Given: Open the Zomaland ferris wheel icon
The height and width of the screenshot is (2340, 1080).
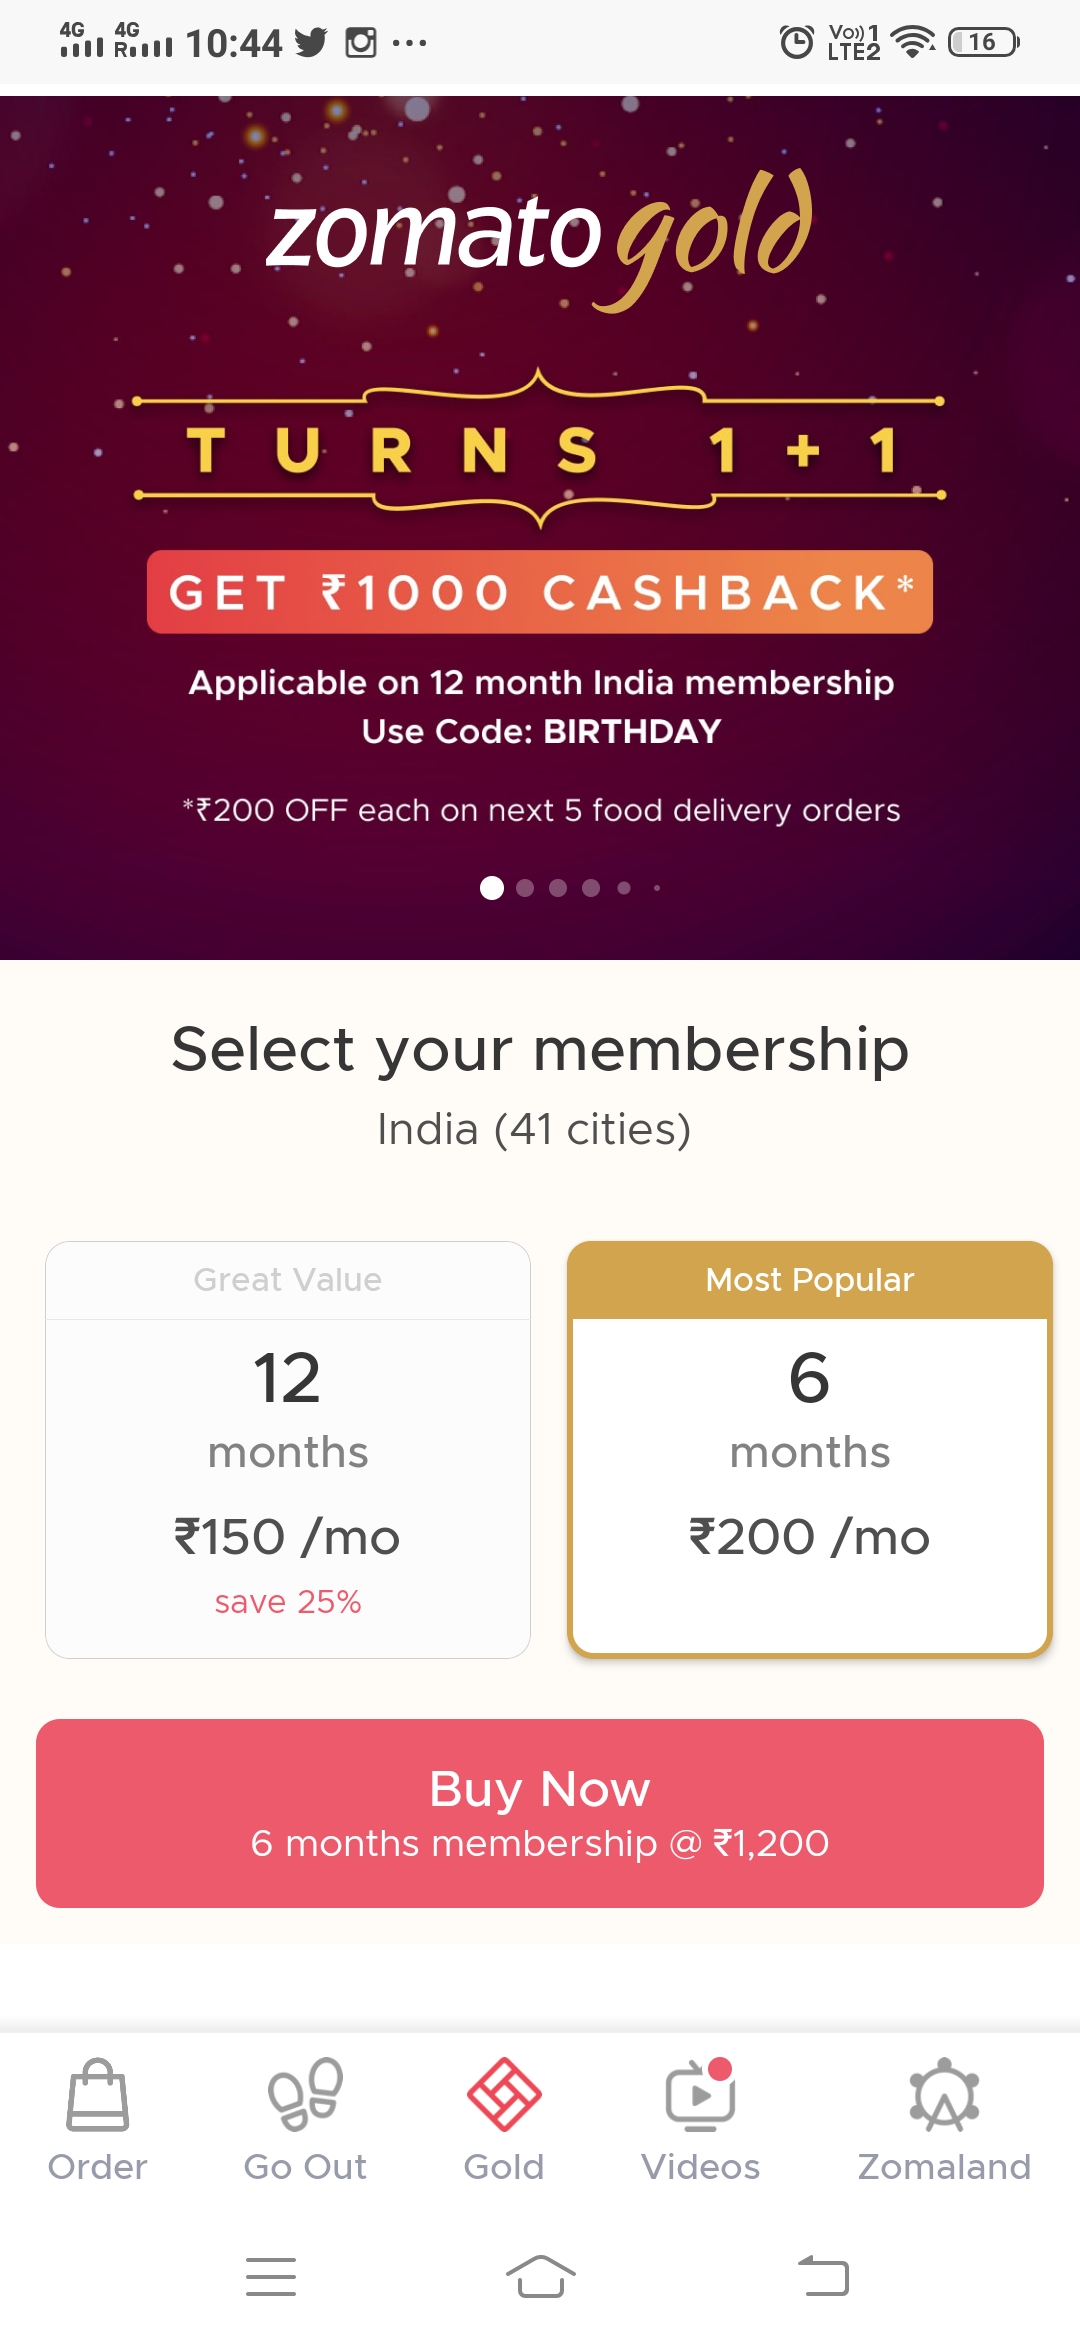Looking at the screenshot, I should [x=944, y=2095].
